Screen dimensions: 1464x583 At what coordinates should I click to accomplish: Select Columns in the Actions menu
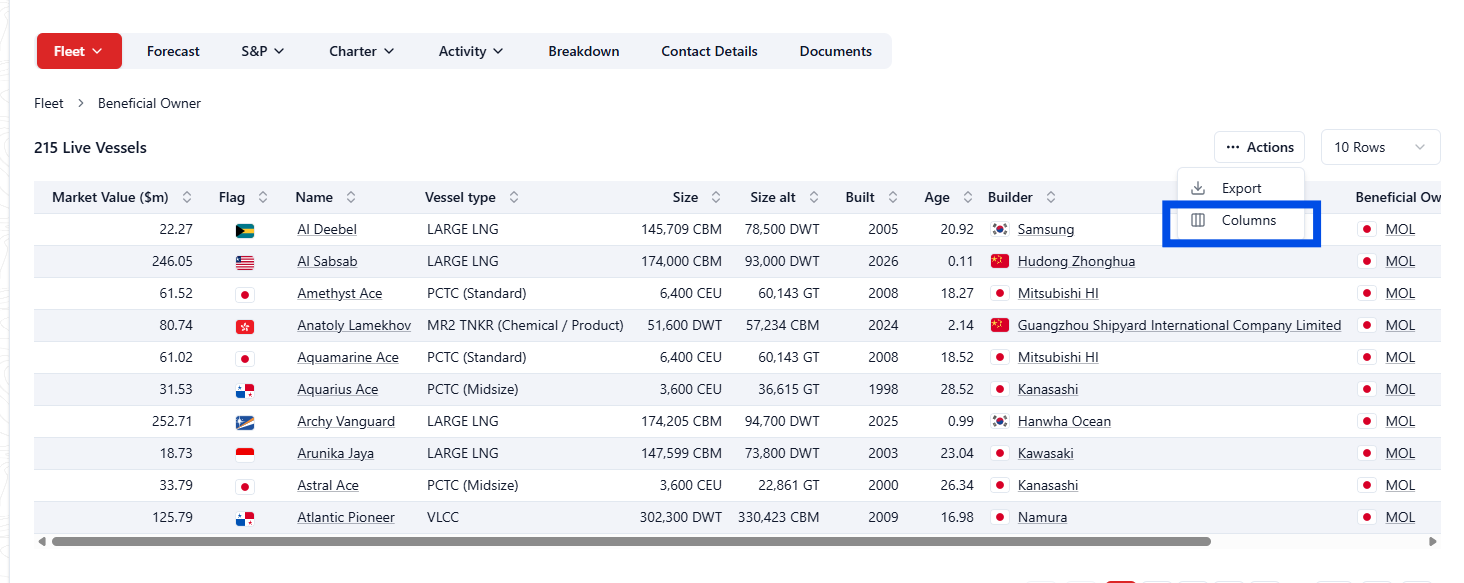point(1241,220)
